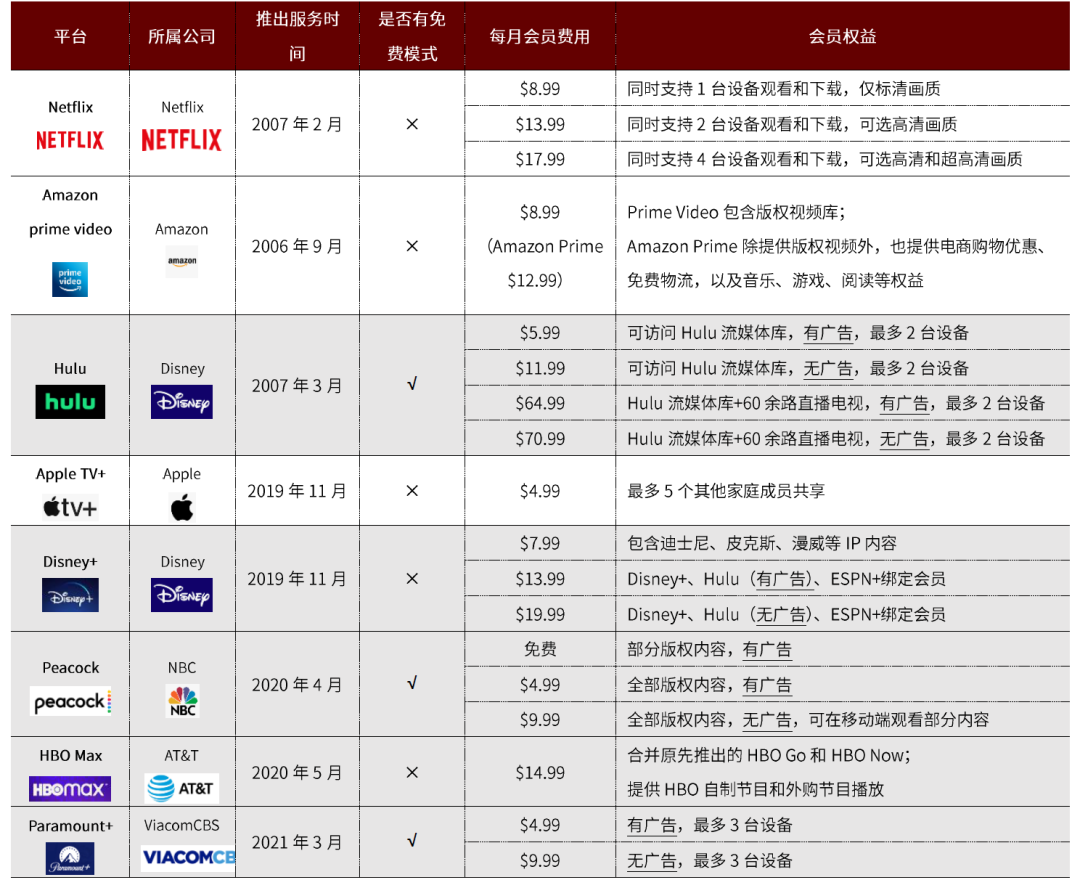Select the 是否有免费模式 column header
This screenshot has width=1080, height=880.
pos(412,36)
